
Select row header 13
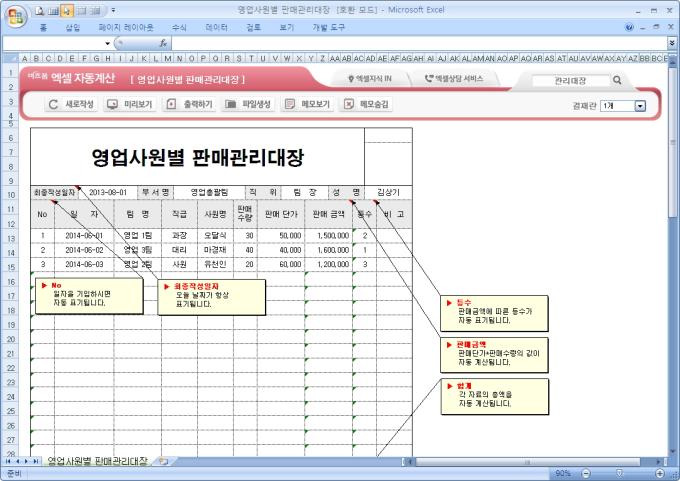click(11, 238)
